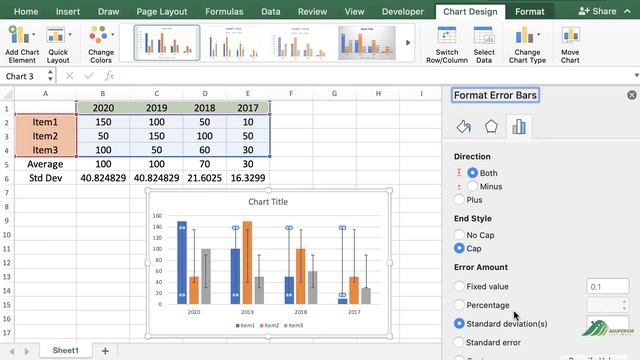Viewport: 640px width, 360px height.
Task: Open Fill & Line tab in Format pane
Action: pyautogui.click(x=464, y=127)
